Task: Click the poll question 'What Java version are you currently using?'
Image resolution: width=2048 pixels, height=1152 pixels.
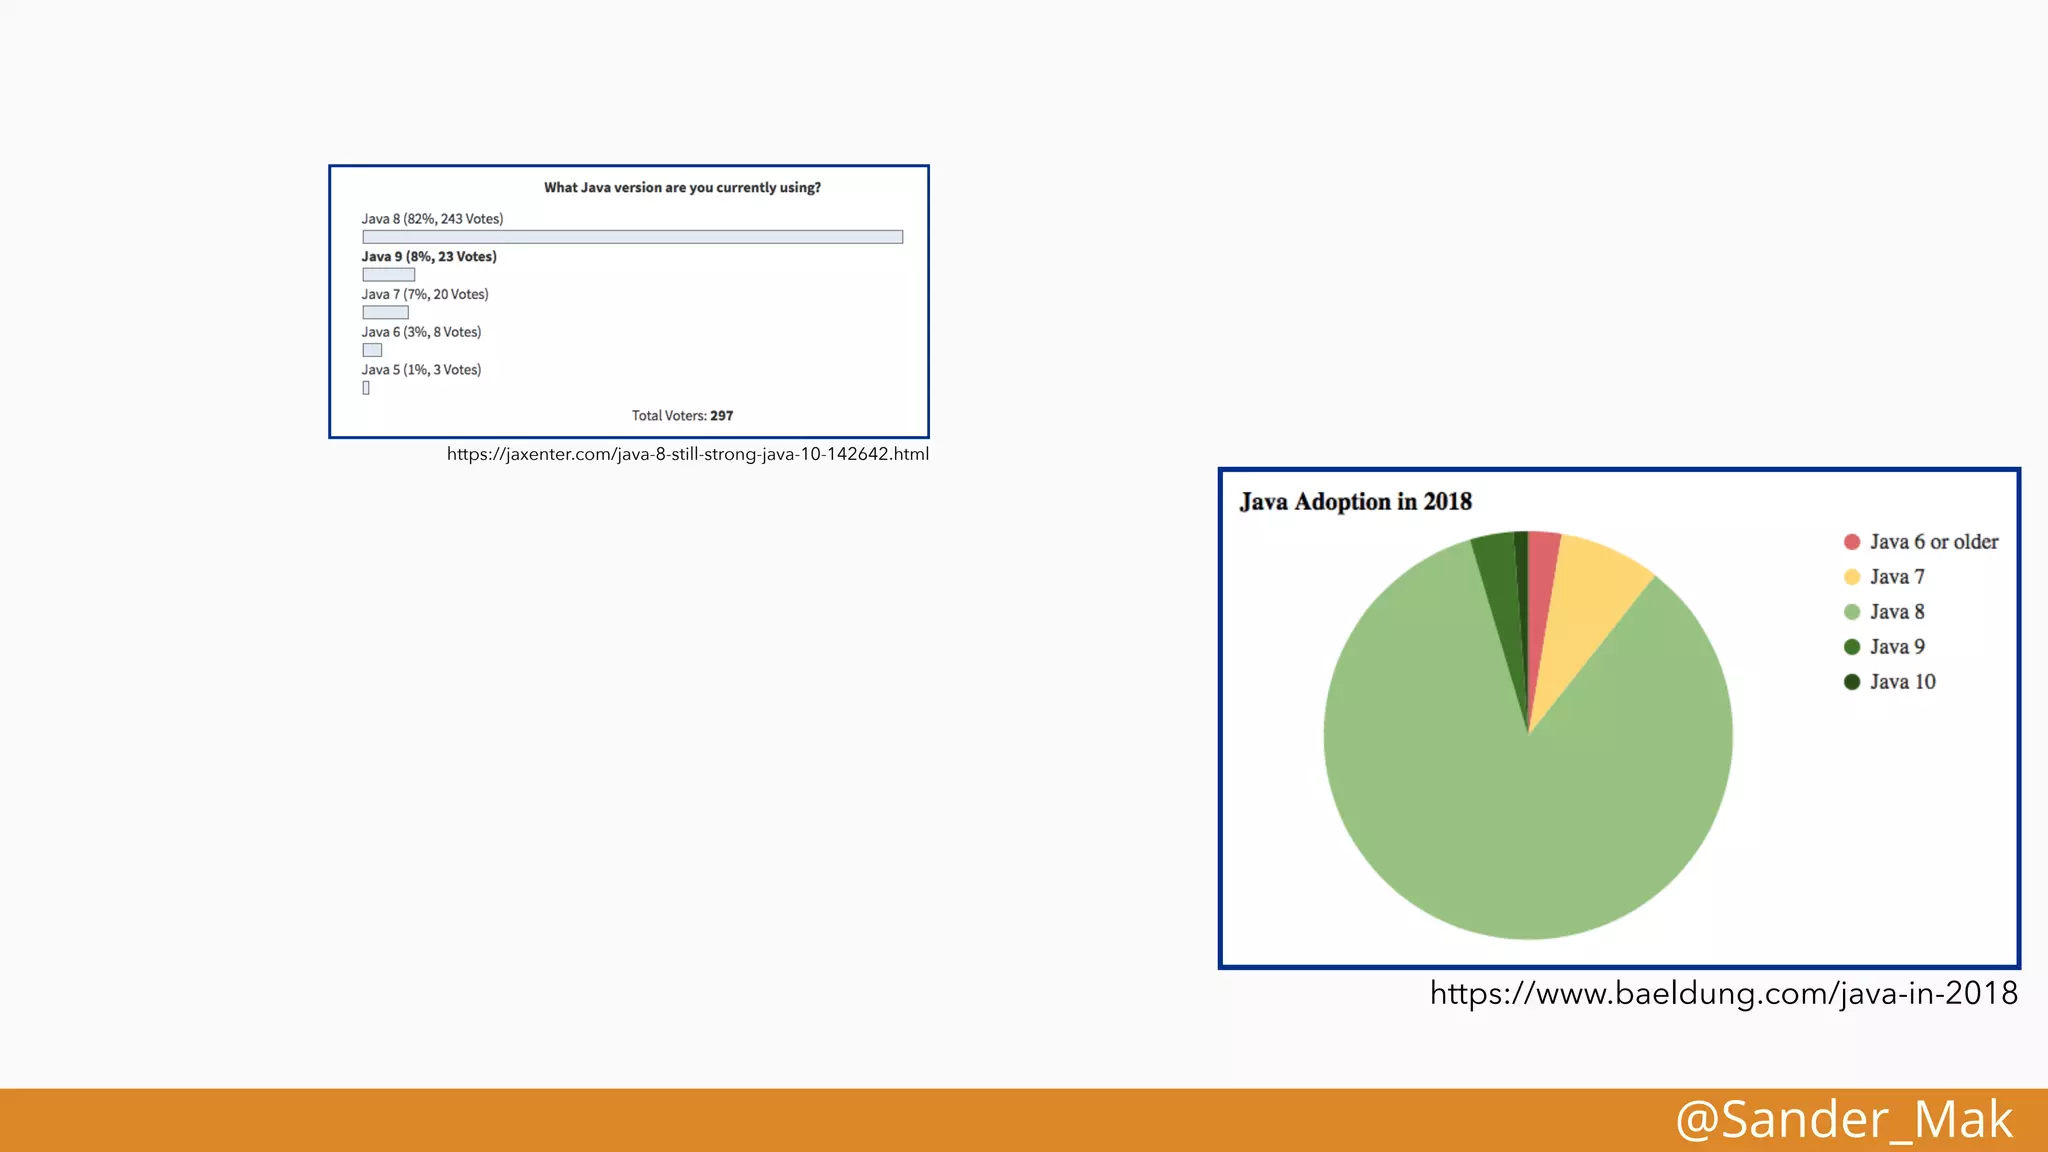Action: pyautogui.click(x=682, y=188)
